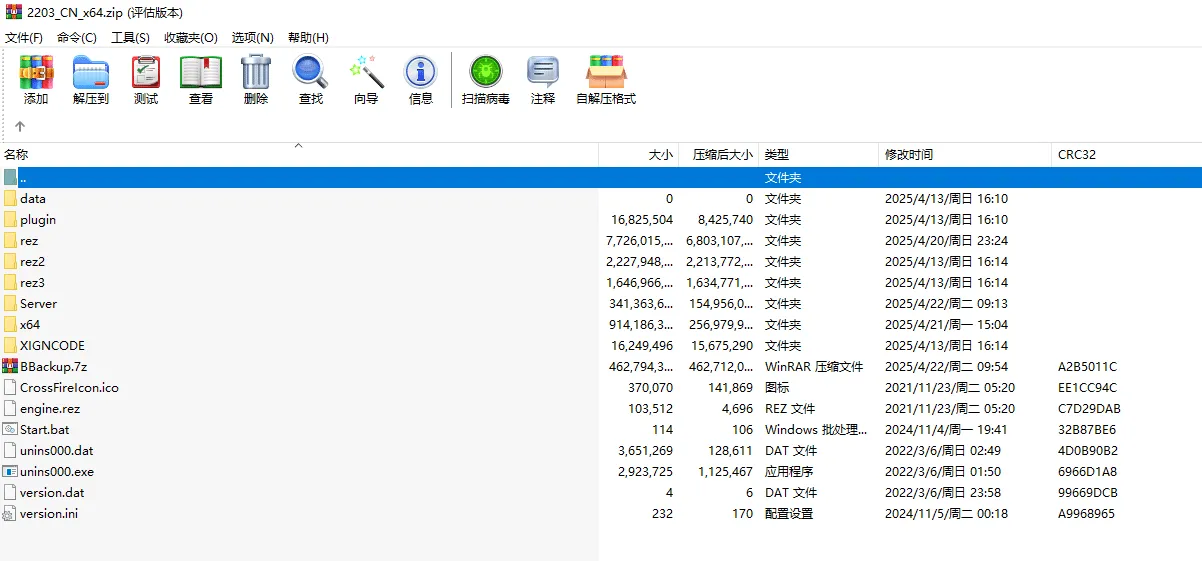Image resolution: width=1202 pixels, height=561 pixels.
Task: Click type label Windows 批处理
Action: pyautogui.click(x=815, y=429)
